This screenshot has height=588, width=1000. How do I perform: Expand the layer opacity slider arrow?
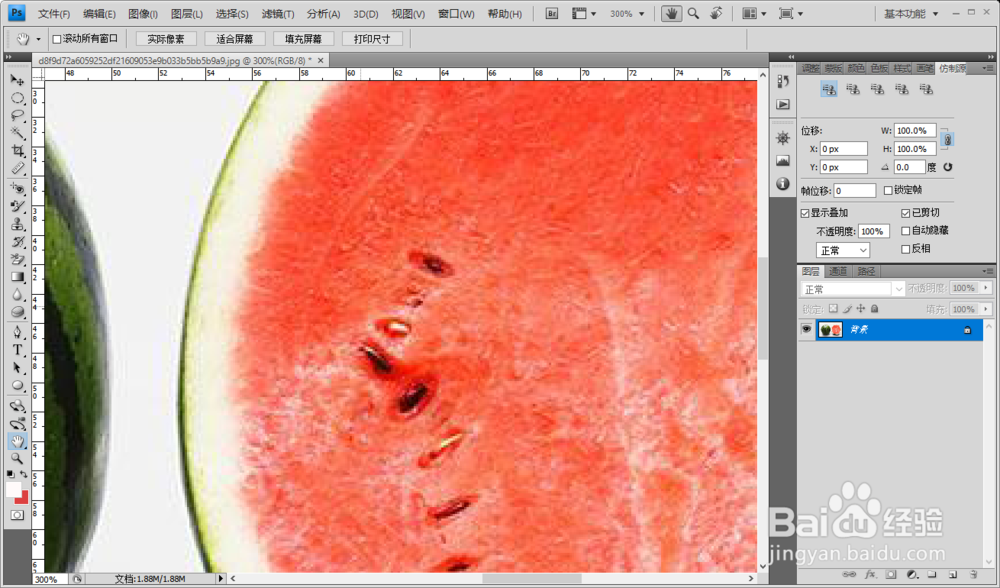point(986,288)
